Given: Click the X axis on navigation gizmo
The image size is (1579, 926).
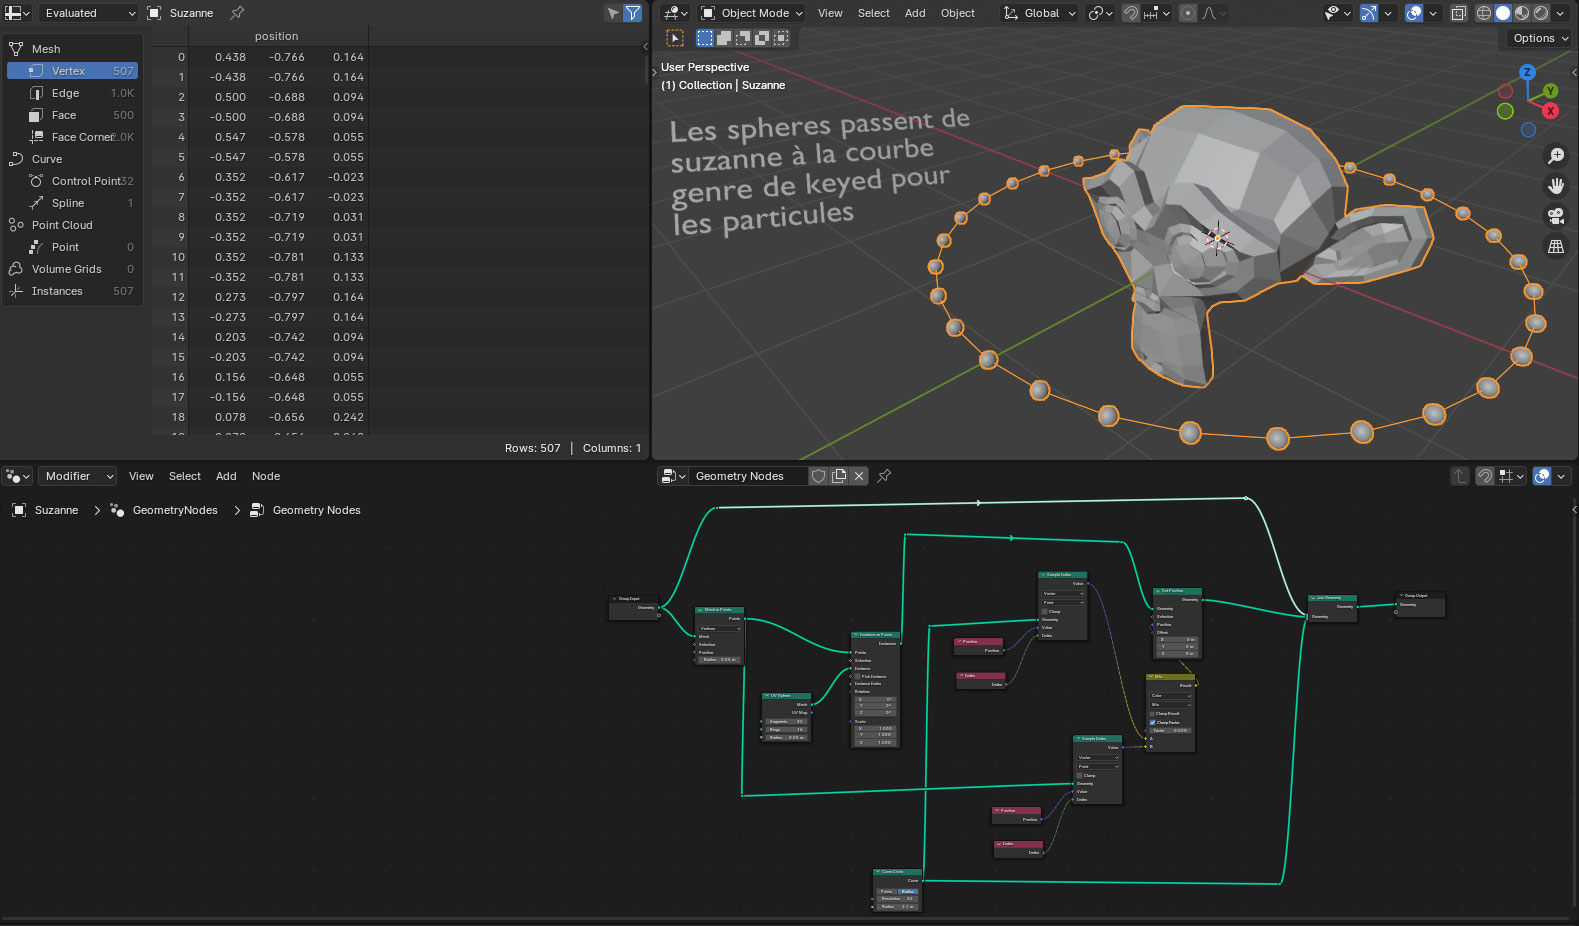Looking at the screenshot, I should 1551,111.
